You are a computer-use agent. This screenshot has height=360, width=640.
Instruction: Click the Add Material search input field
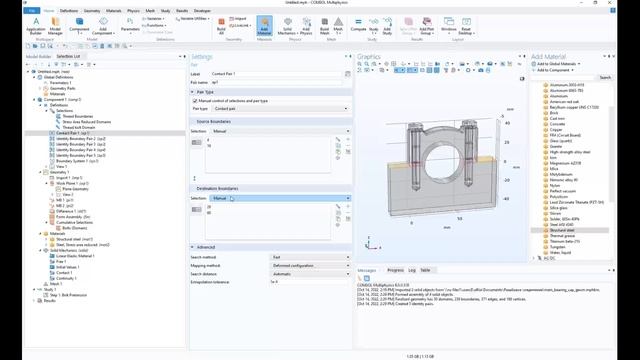563,77
